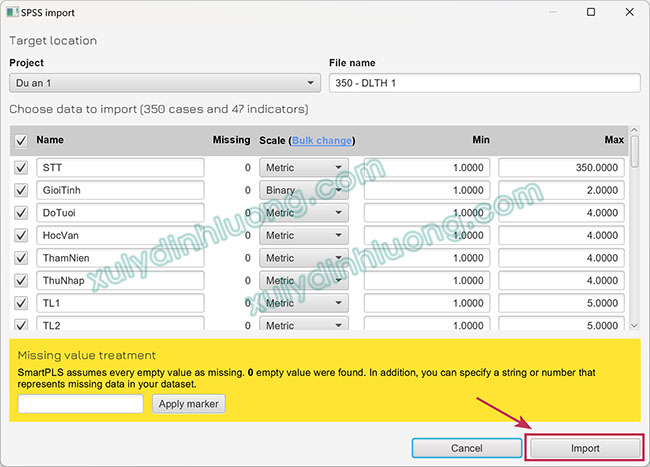Change scale type of ThuNhap row
This screenshot has width=650, height=467.
(x=303, y=280)
